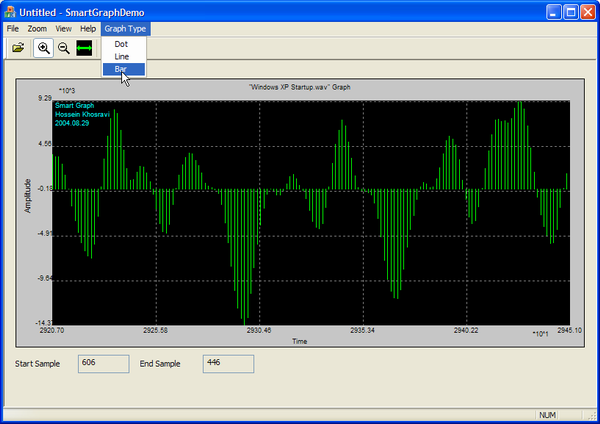The image size is (600, 424).
Task: Maximize the SmartGraphDemo window
Action: click(x=571, y=12)
